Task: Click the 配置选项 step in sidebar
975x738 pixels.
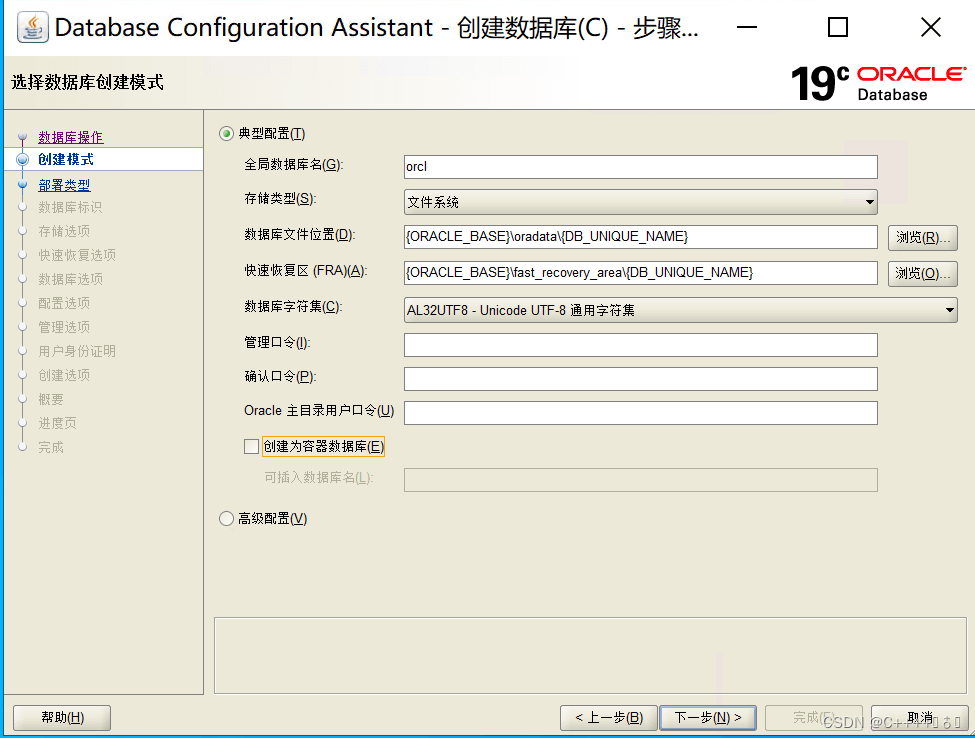Action: point(64,303)
